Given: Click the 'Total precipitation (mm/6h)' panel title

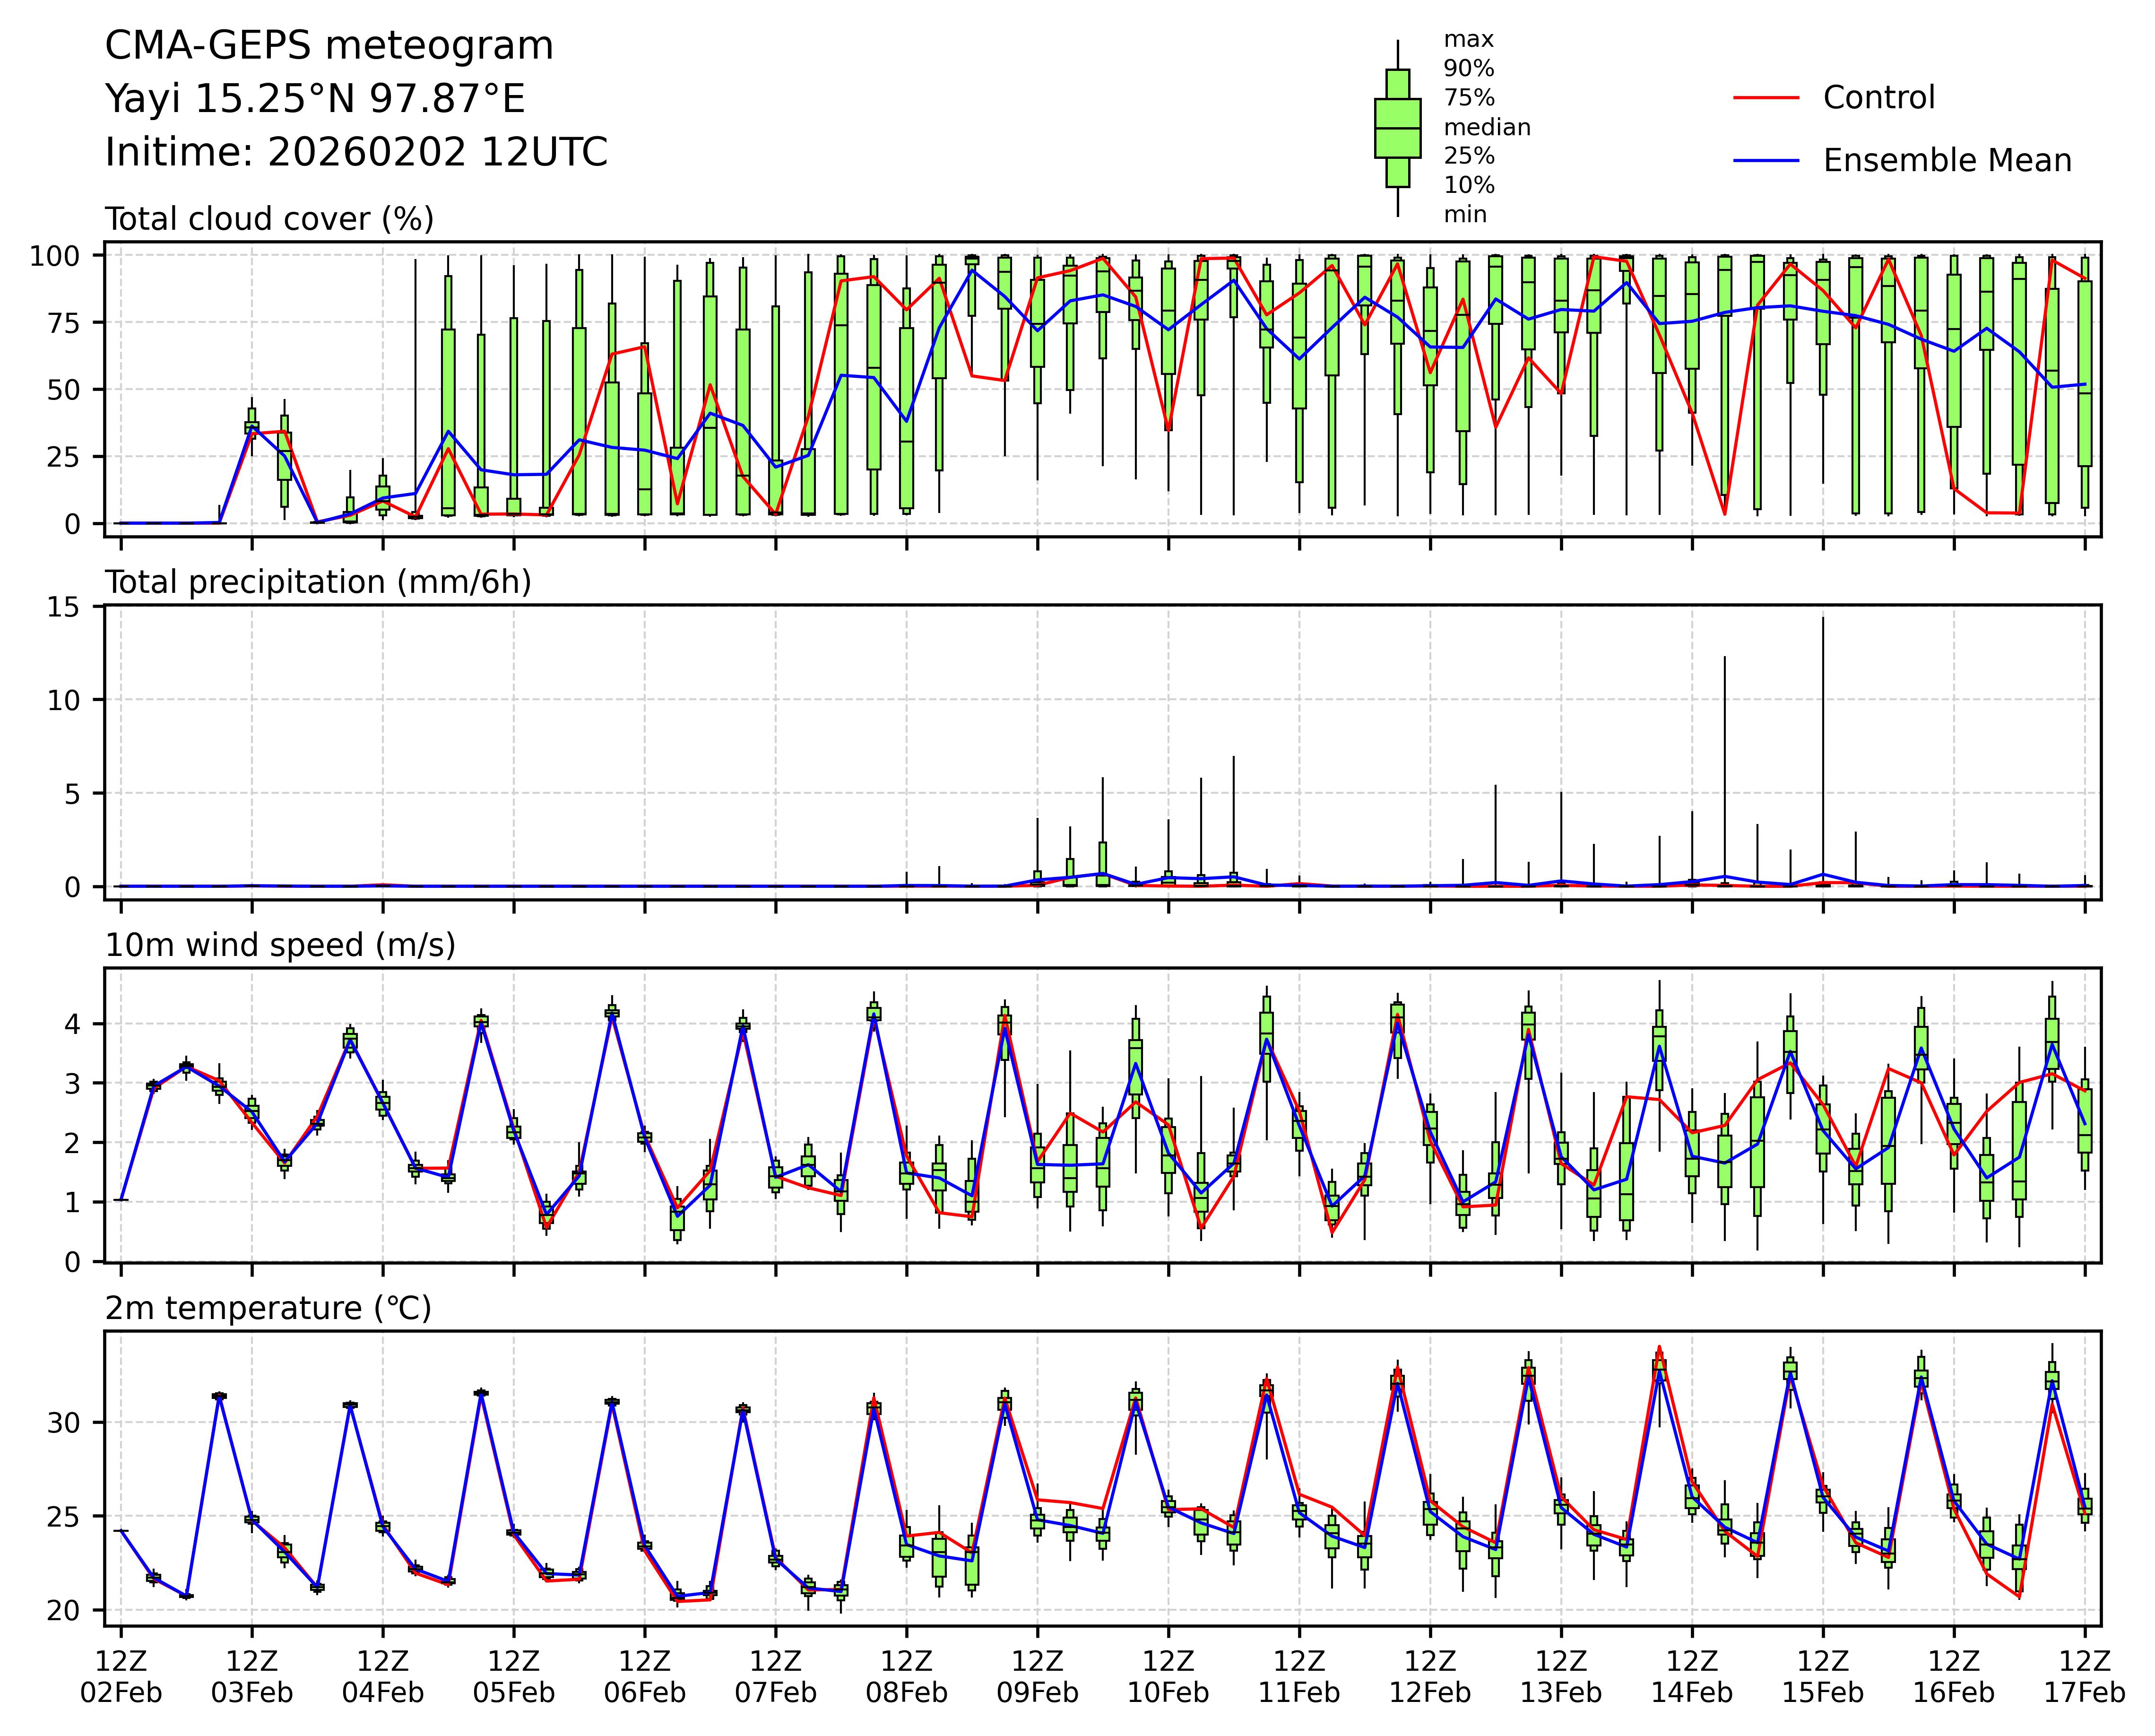Looking at the screenshot, I should click(318, 582).
